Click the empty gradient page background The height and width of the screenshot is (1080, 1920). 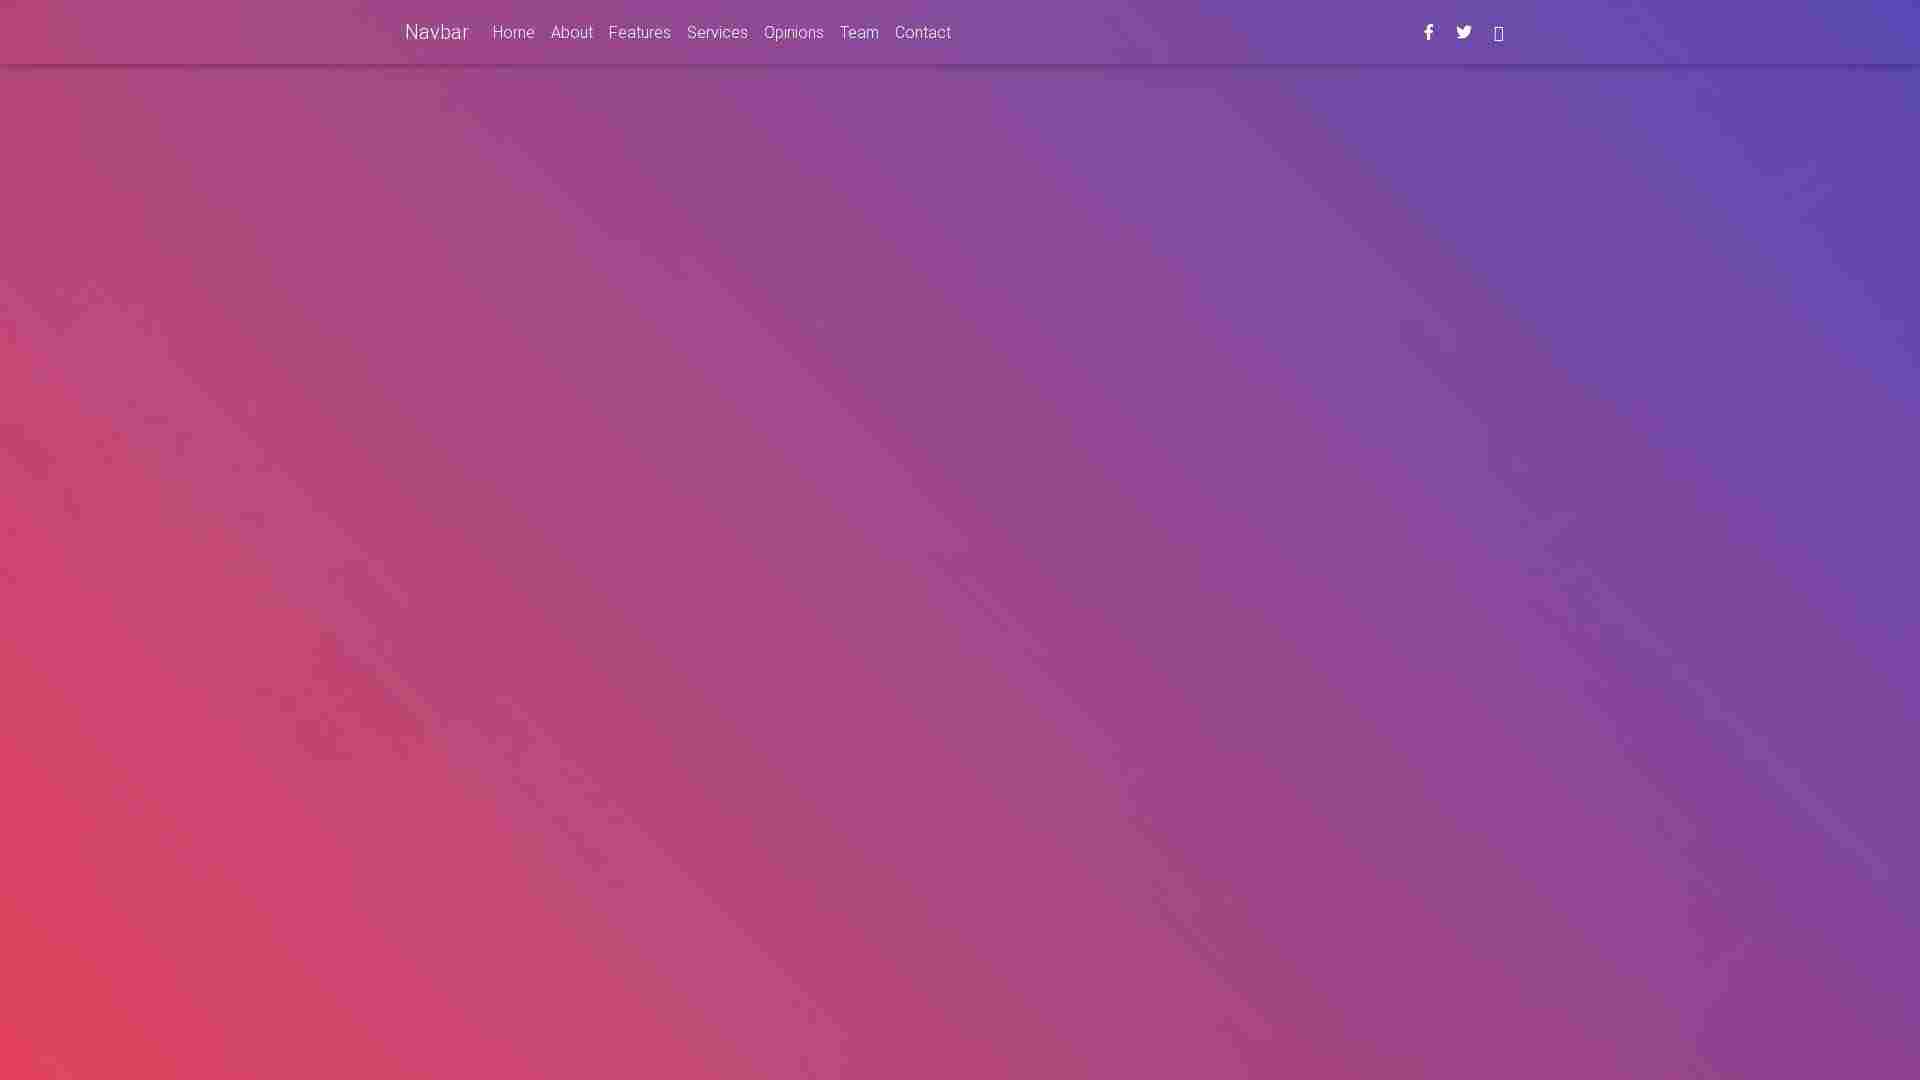coord(960,560)
